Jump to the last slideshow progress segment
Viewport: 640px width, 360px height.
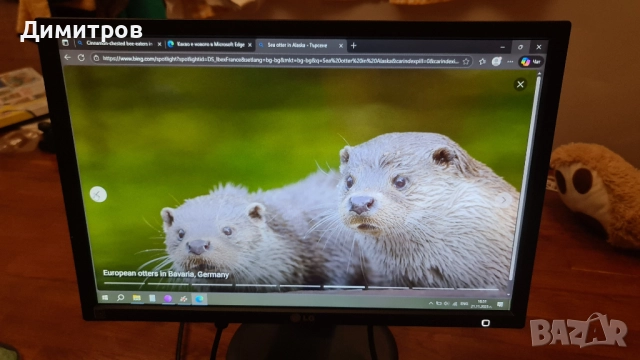(x=478, y=289)
